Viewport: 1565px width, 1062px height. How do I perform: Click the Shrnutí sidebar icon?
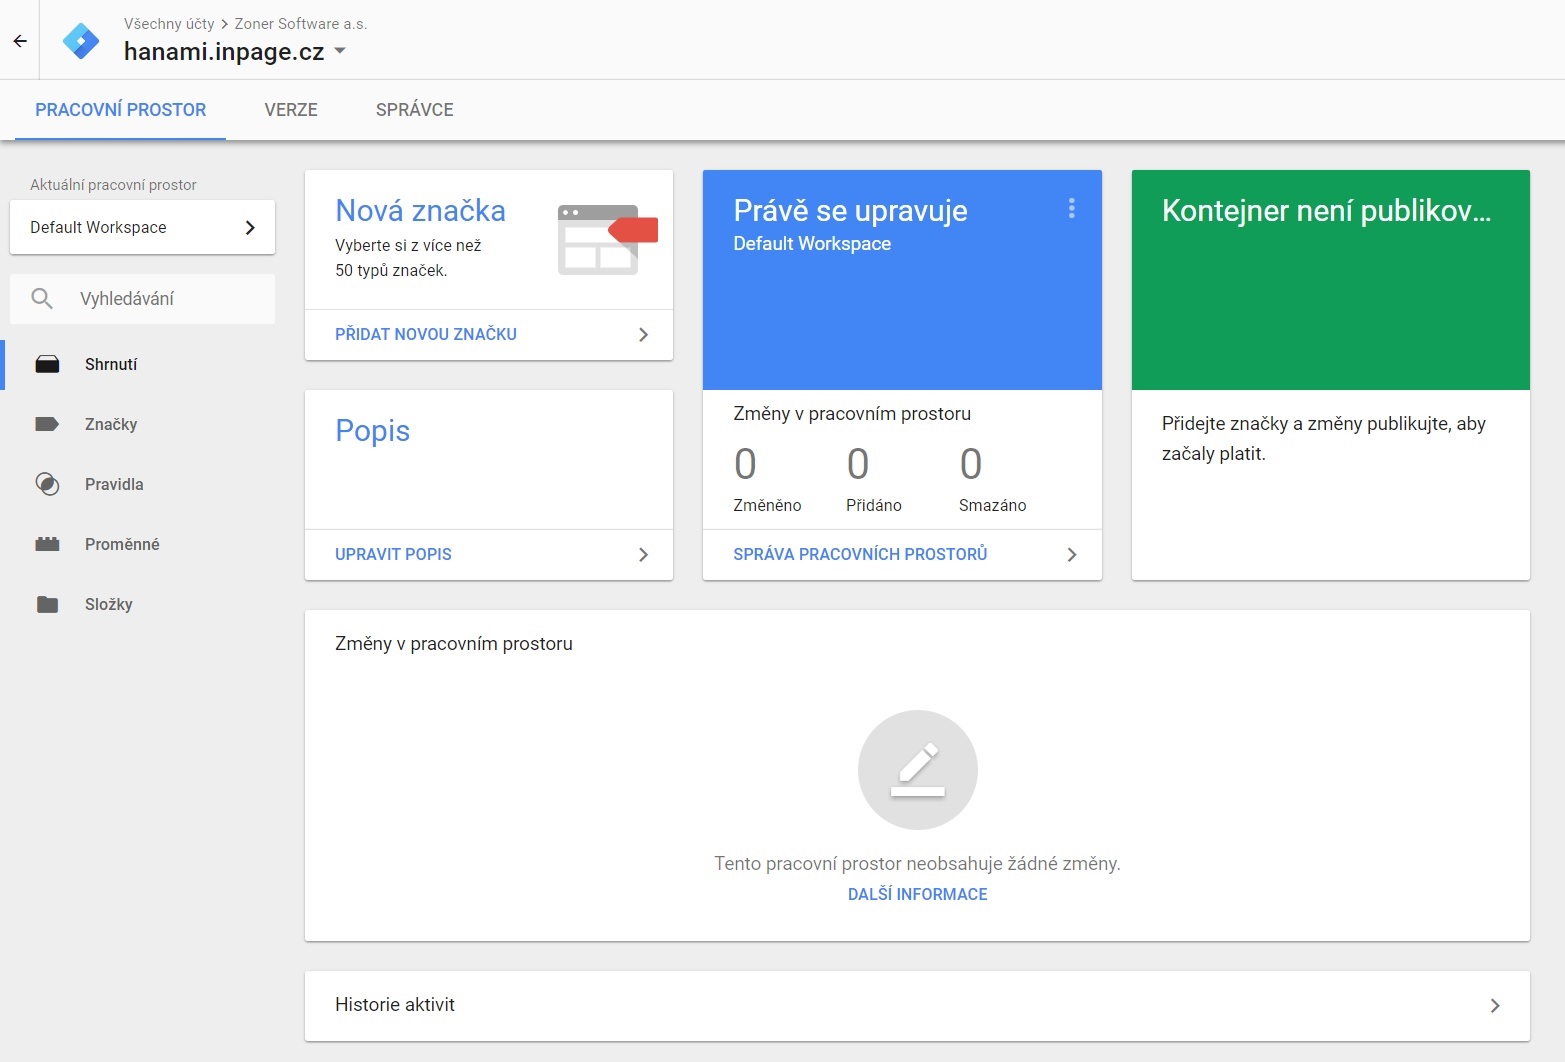(47, 364)
